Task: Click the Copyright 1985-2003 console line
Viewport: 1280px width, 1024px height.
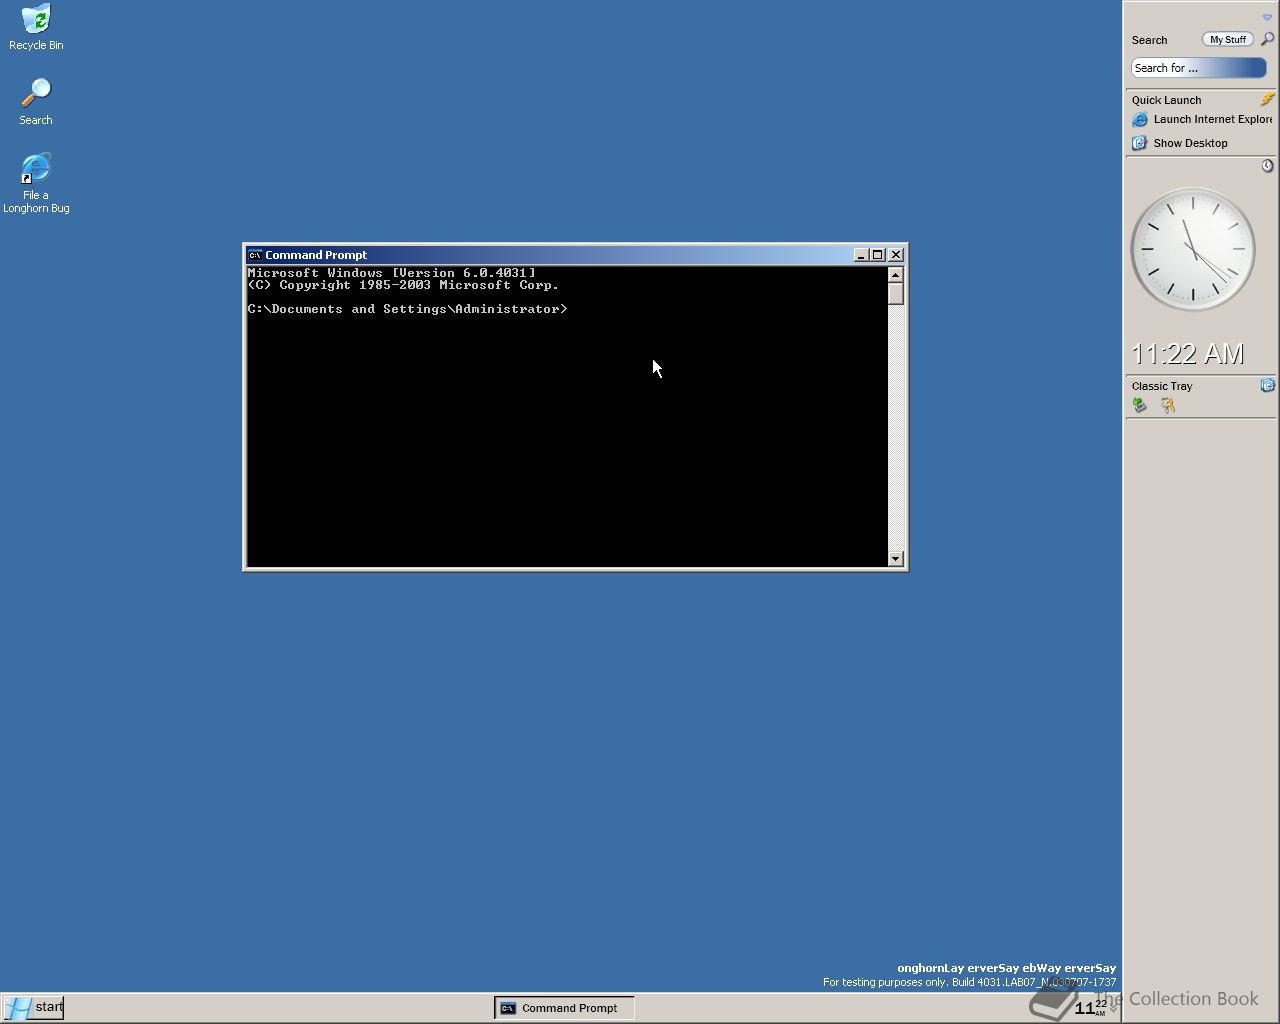Action: pyautogui.click(x=404, y=285)
